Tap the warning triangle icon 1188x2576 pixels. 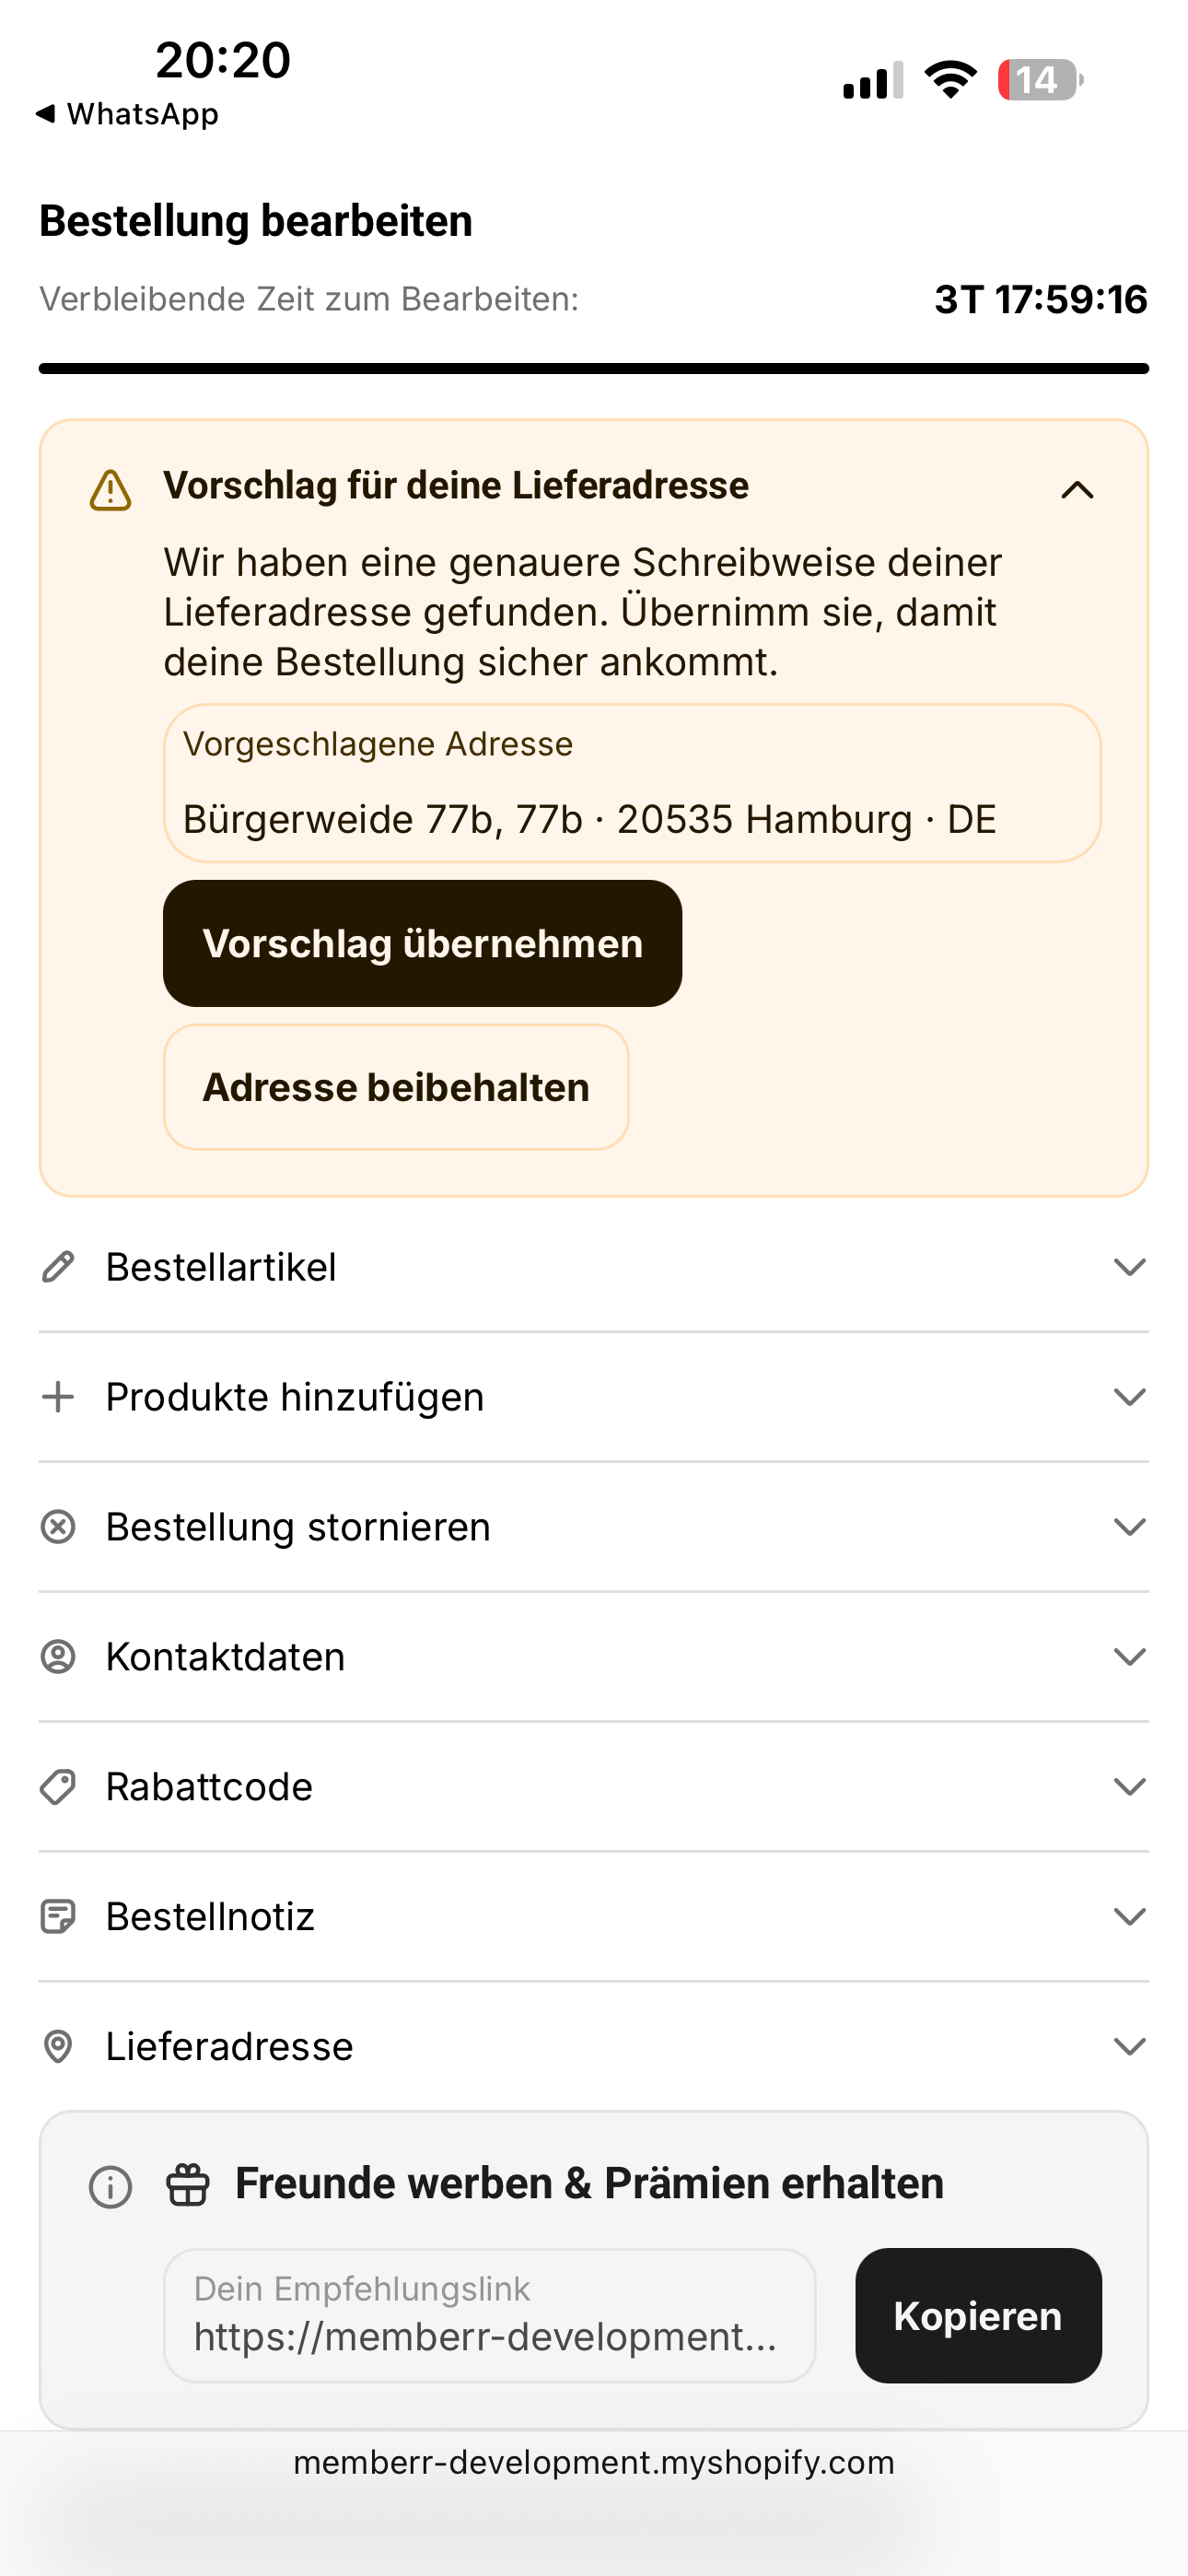click(110, 490)
